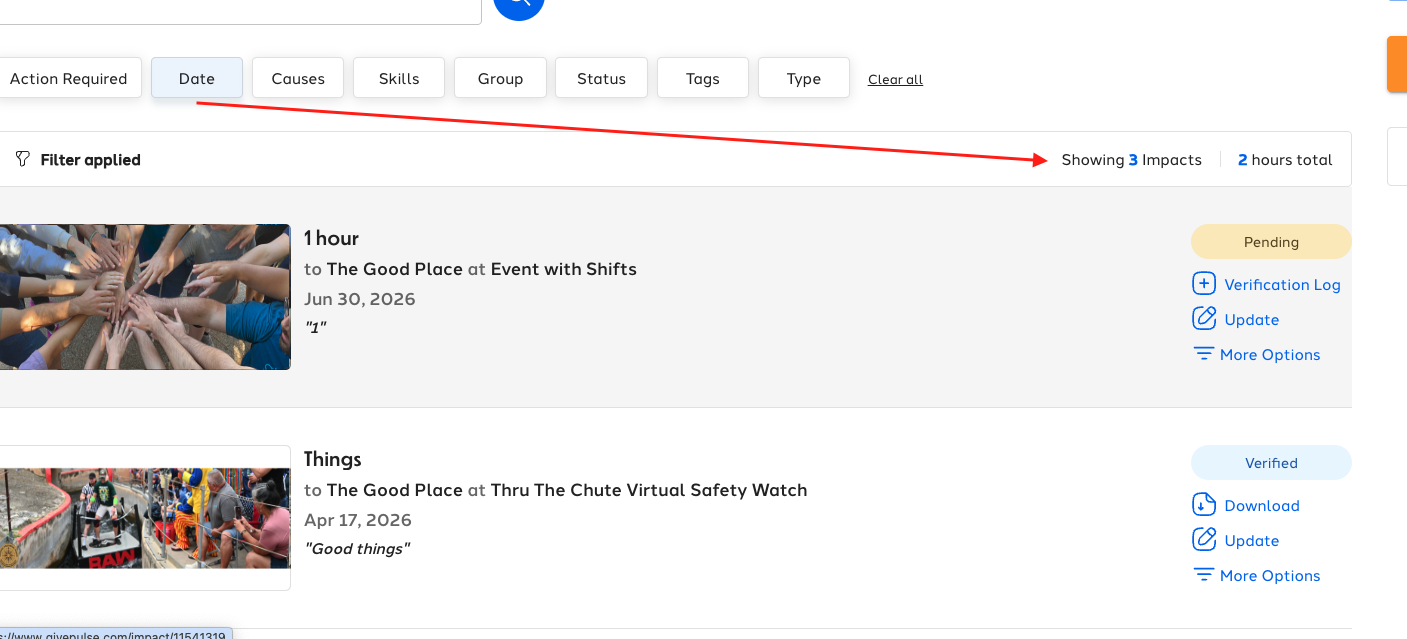Toggle the Action Required filter
1407x639 pixels.
tap(68, 78)
